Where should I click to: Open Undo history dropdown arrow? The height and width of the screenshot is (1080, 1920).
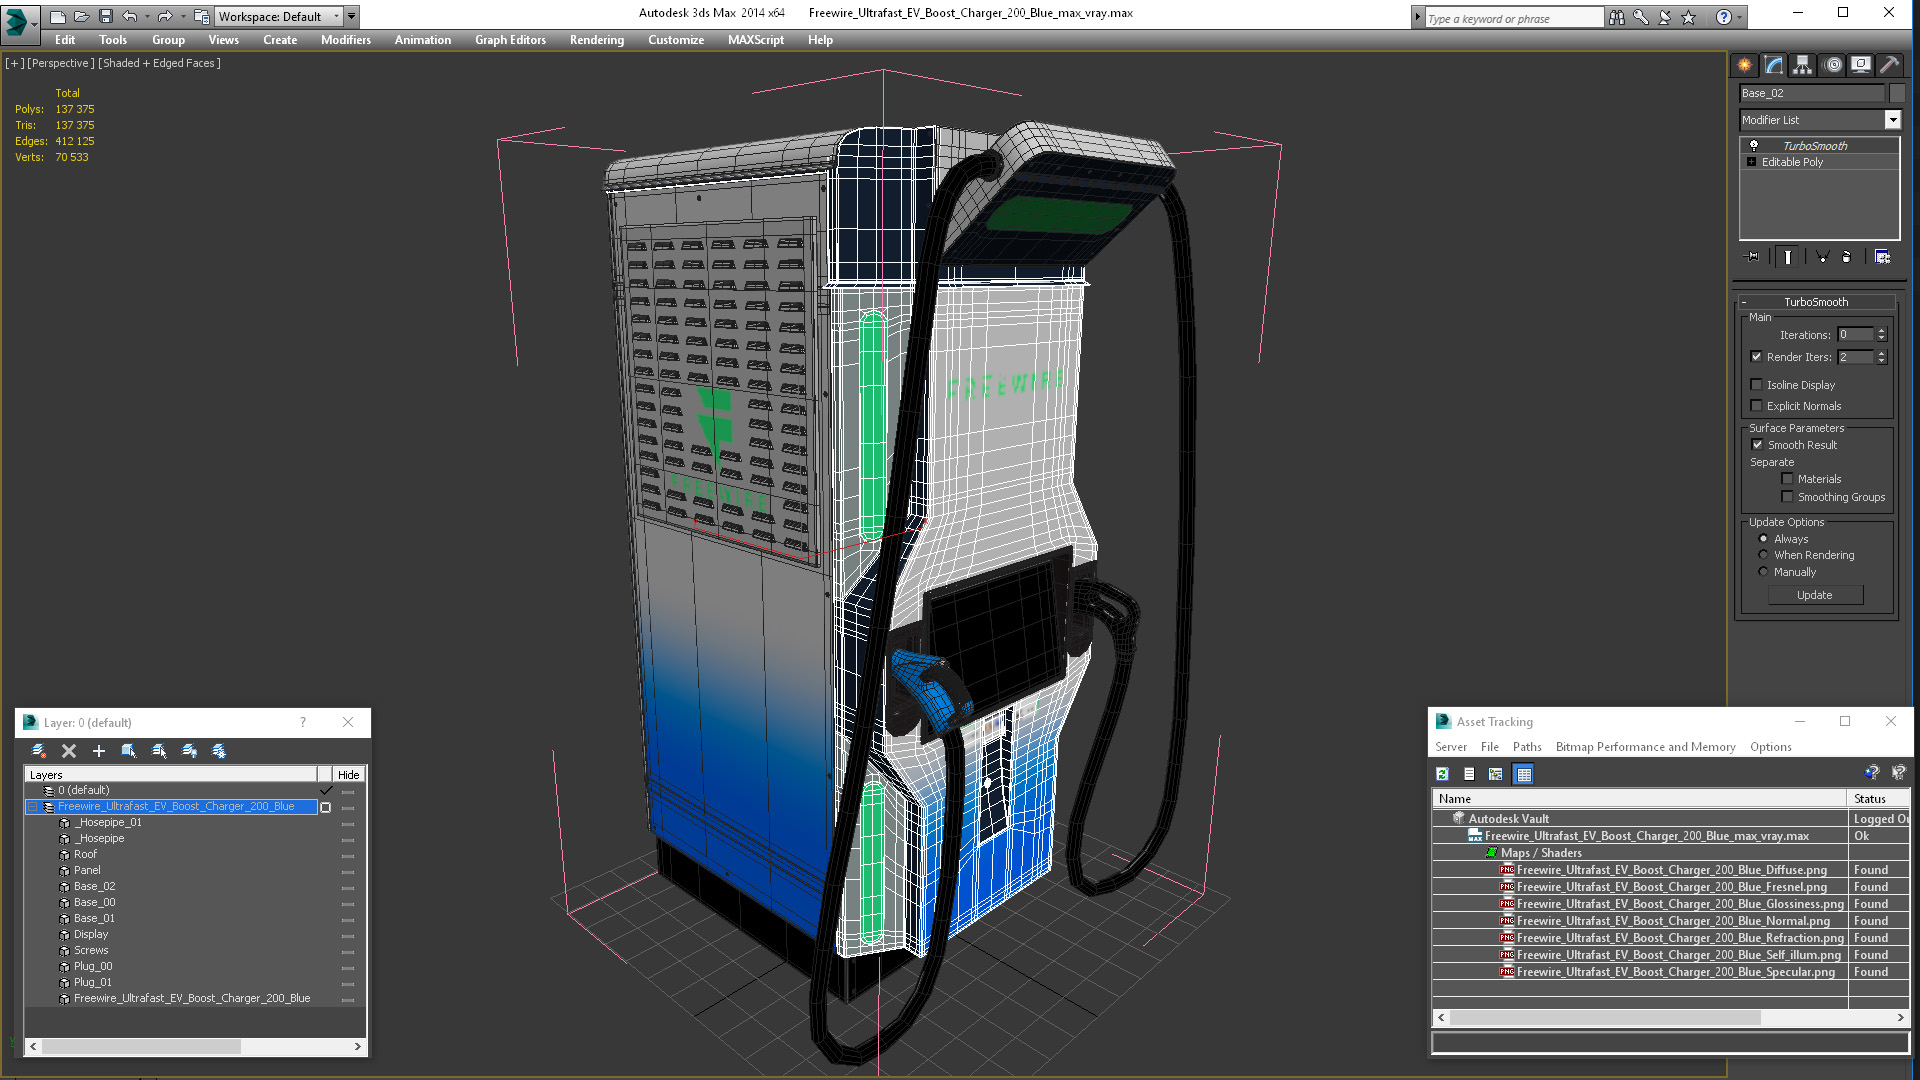pos(147,16)
